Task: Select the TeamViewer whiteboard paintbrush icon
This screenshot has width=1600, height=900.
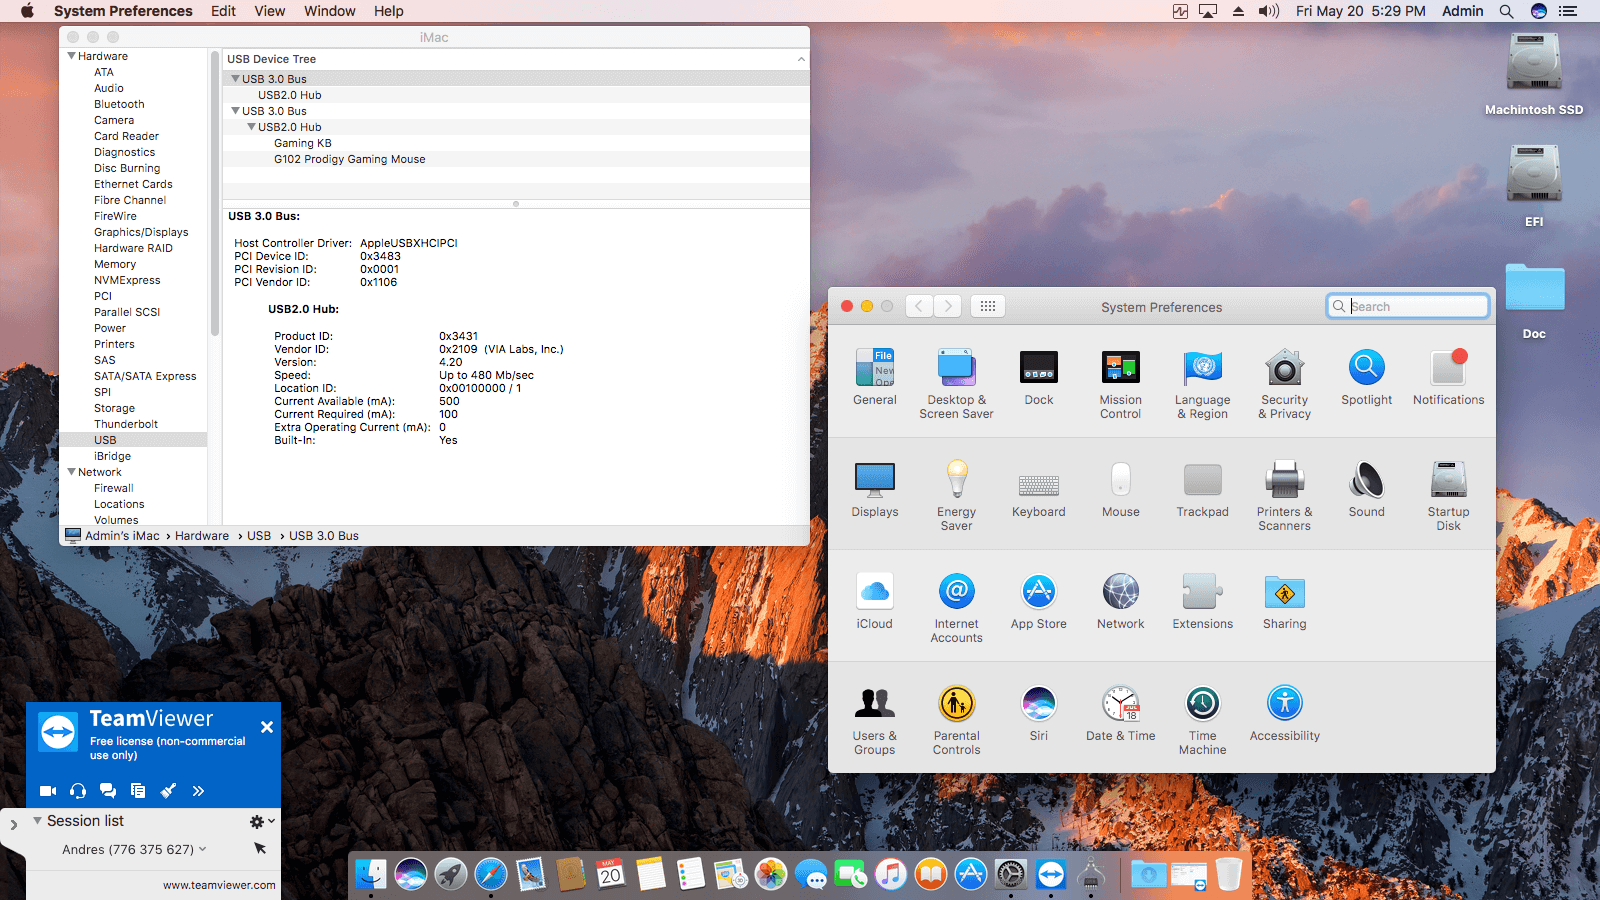Action: pyautogui.click(x=168, y=790)
